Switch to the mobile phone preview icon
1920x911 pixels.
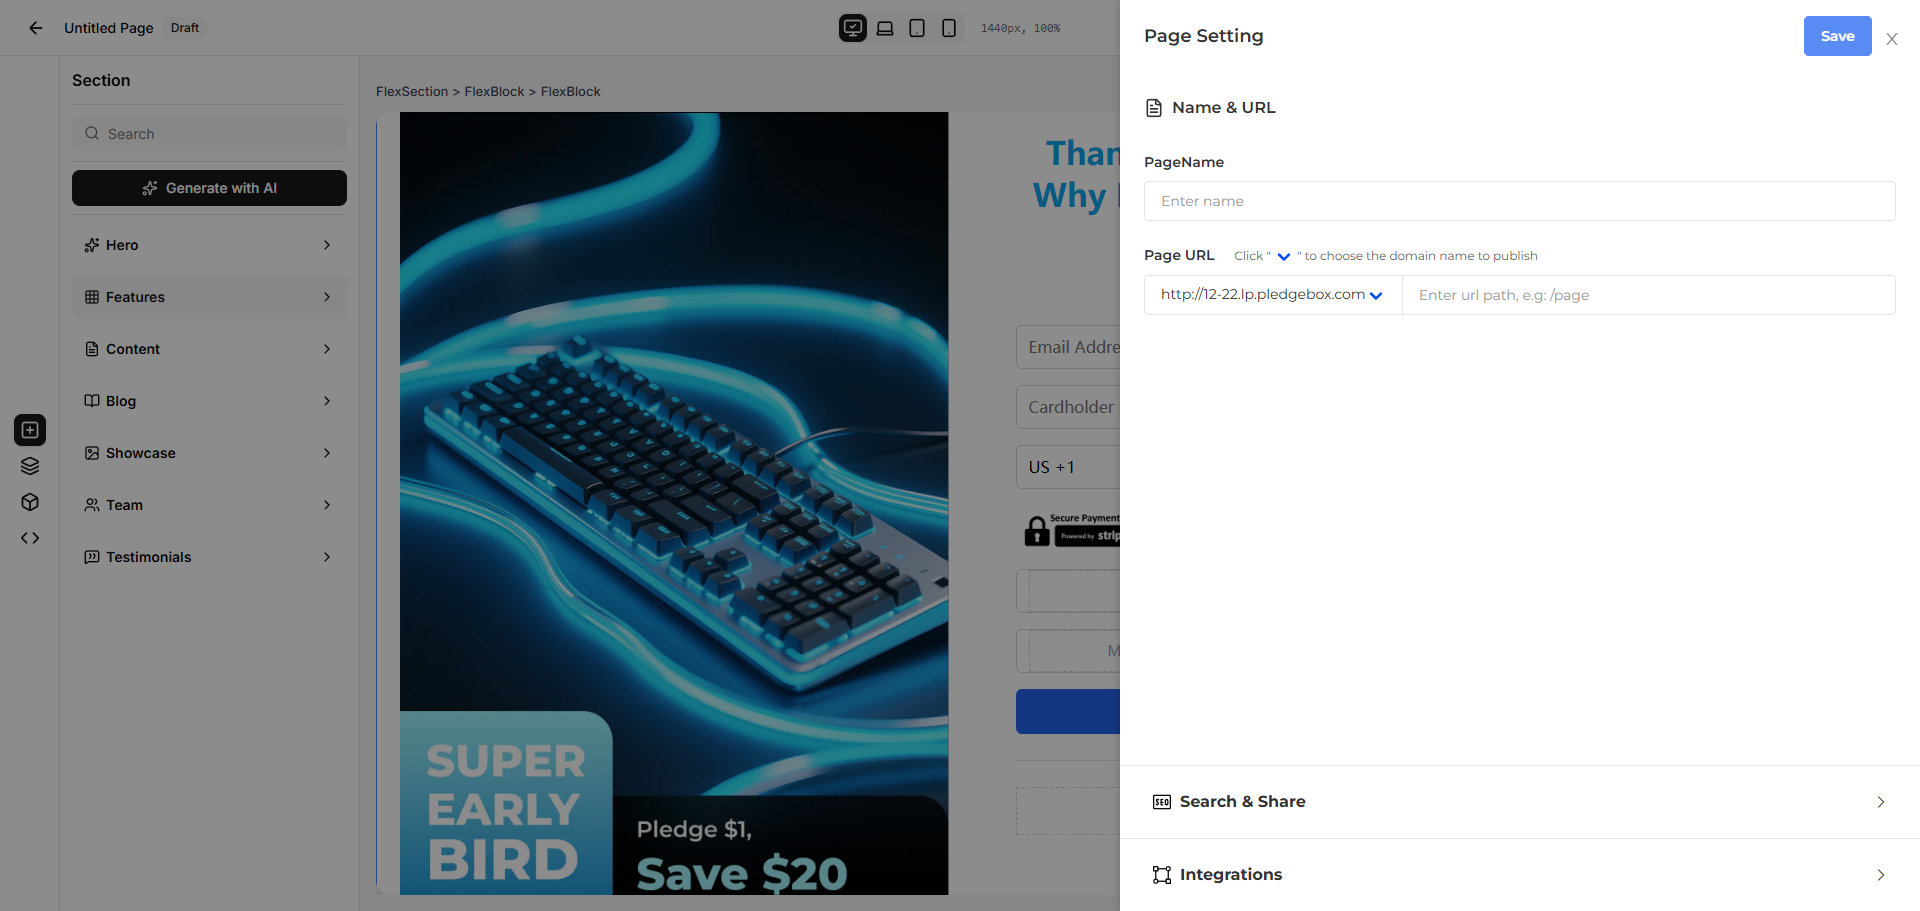[x=949, y=28]
